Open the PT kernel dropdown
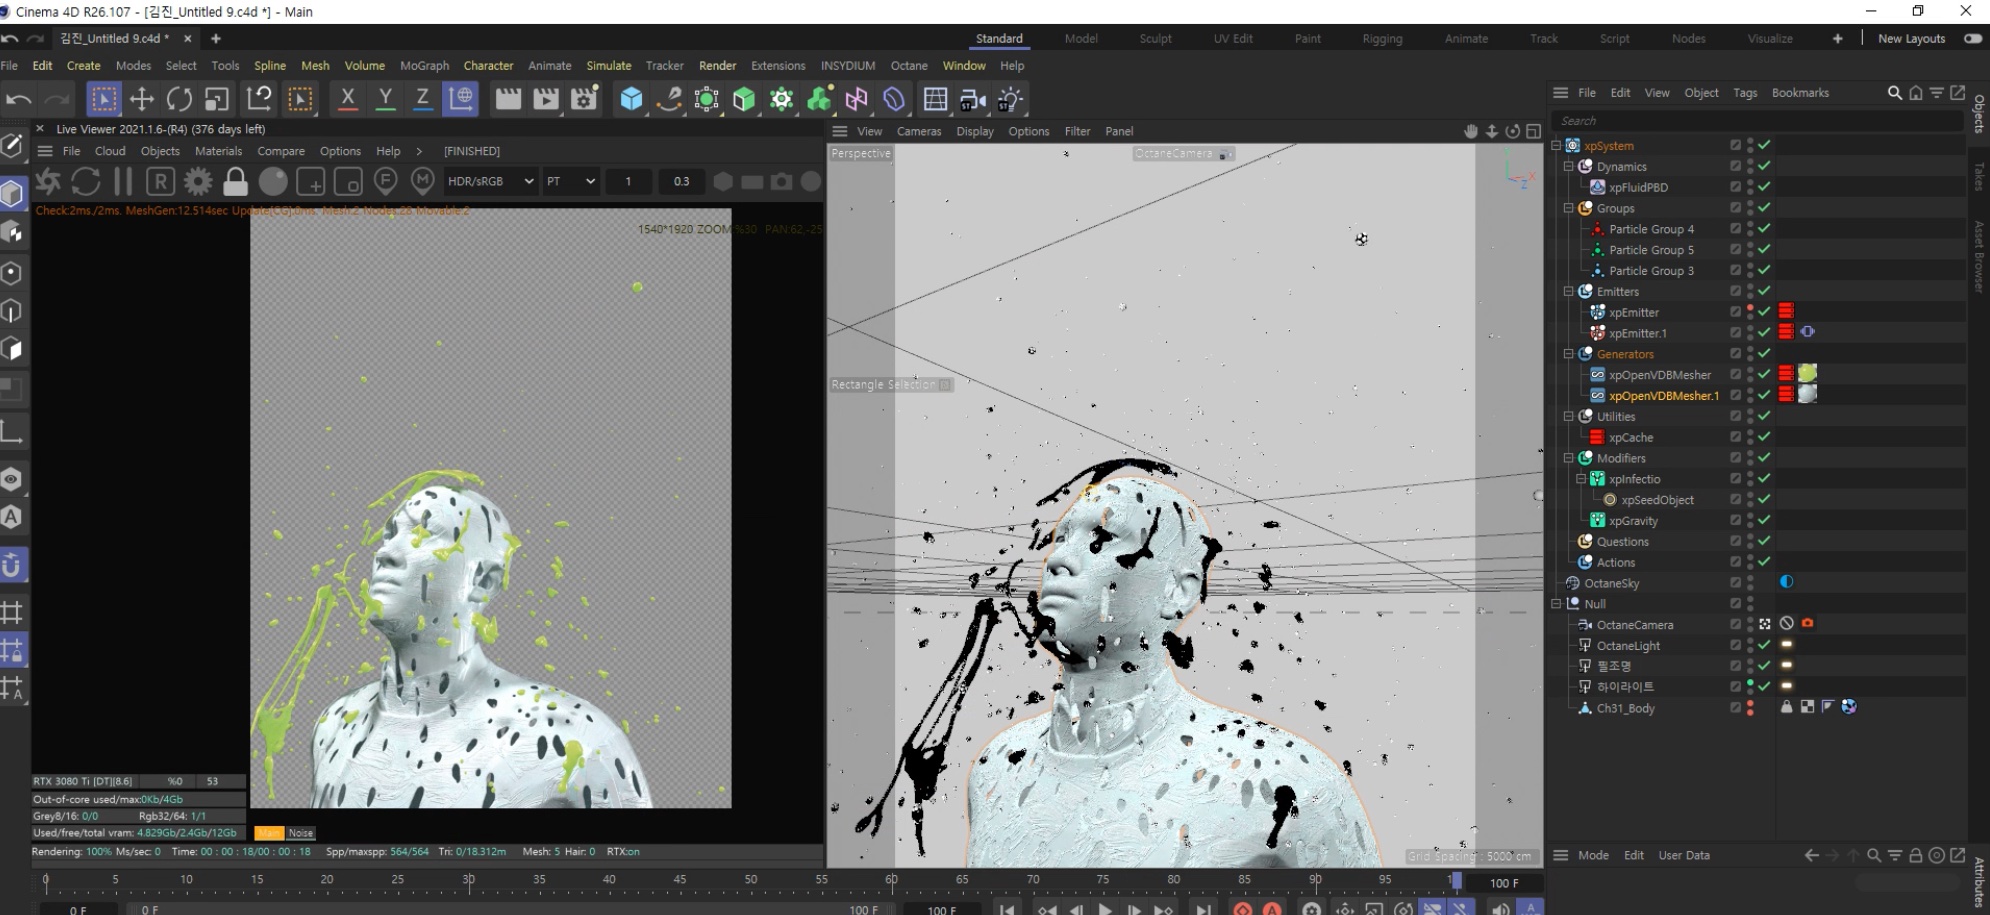 571,181
